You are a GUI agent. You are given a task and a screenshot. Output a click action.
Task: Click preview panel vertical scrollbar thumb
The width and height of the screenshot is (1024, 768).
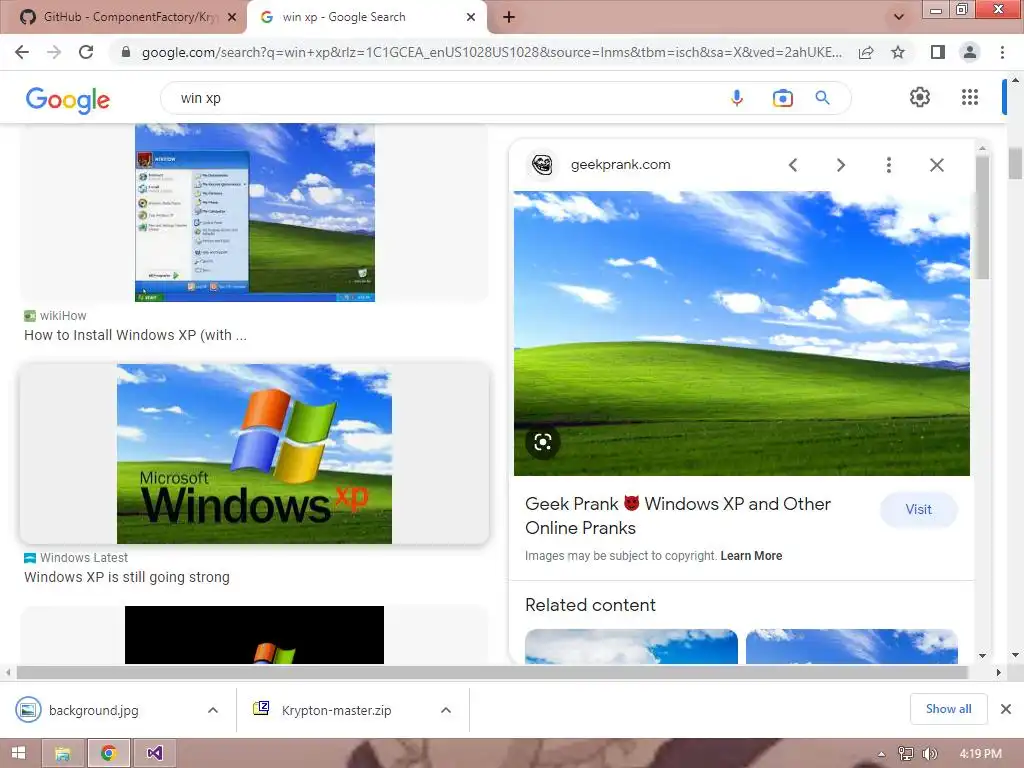click(x=982, y=217)
